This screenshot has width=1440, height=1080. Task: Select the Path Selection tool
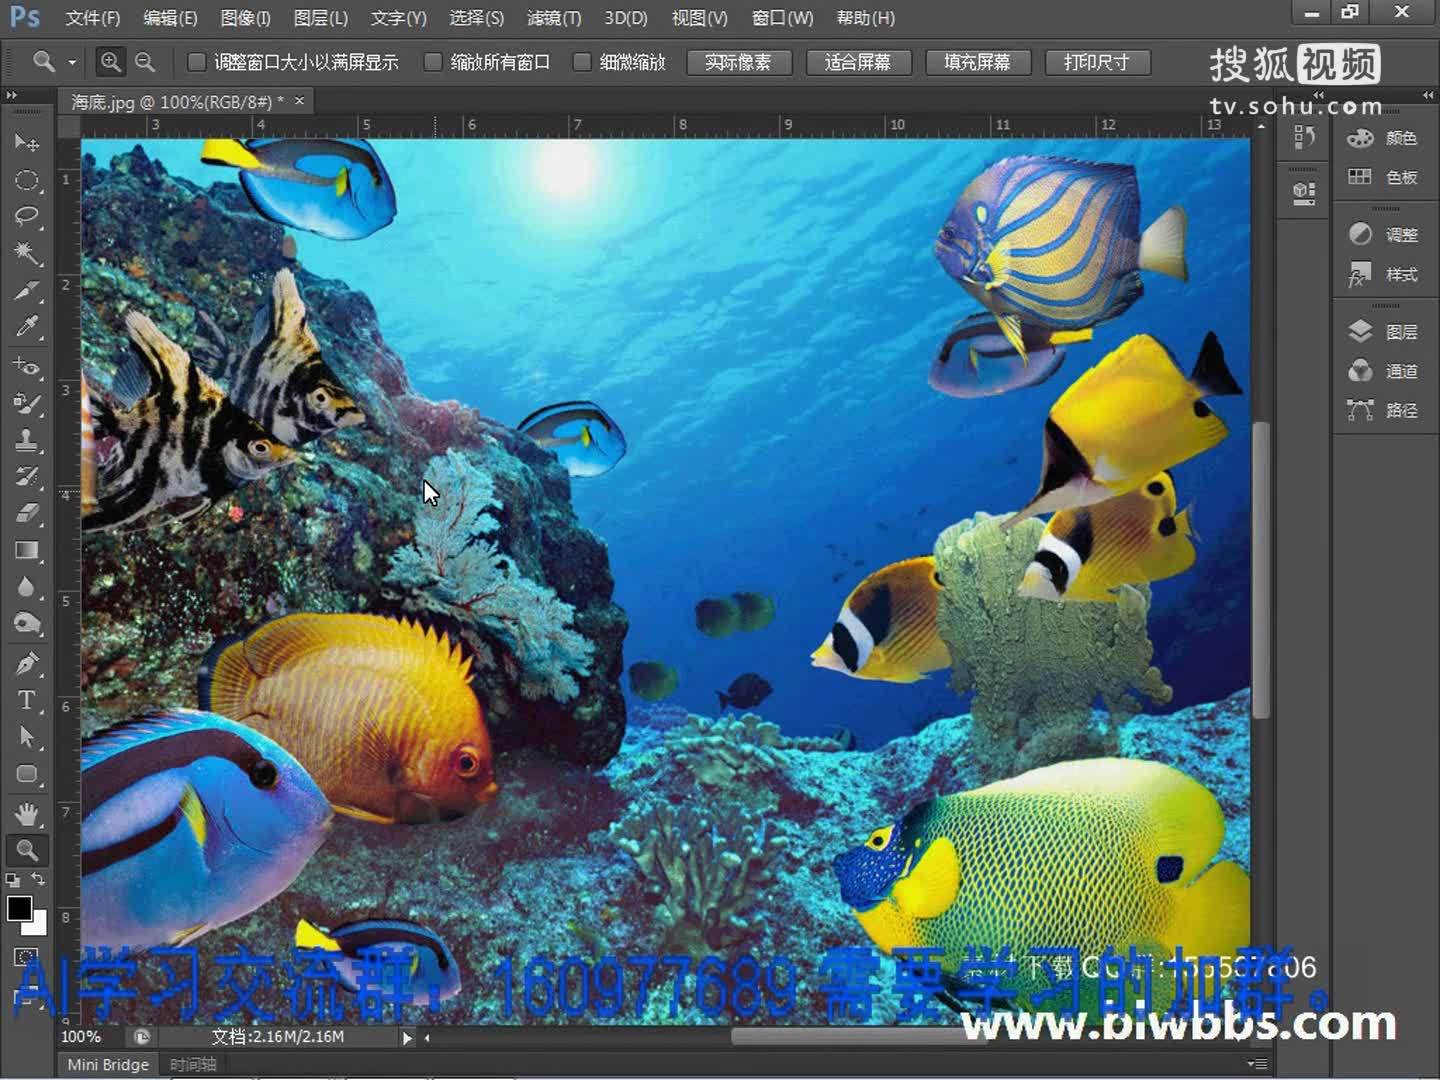coord(27,737)
